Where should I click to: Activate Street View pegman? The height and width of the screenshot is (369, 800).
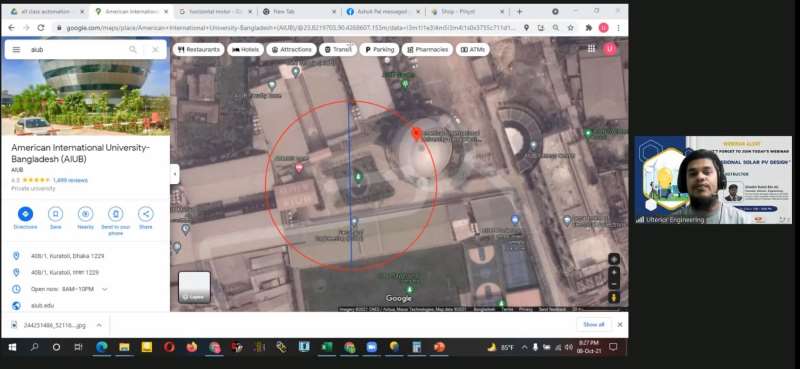[x=614, y=298]
